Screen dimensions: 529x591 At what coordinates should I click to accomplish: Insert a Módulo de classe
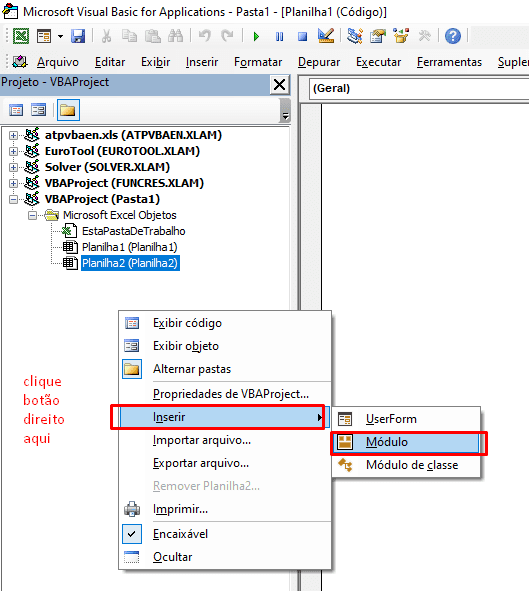click(x=406, y=465)
